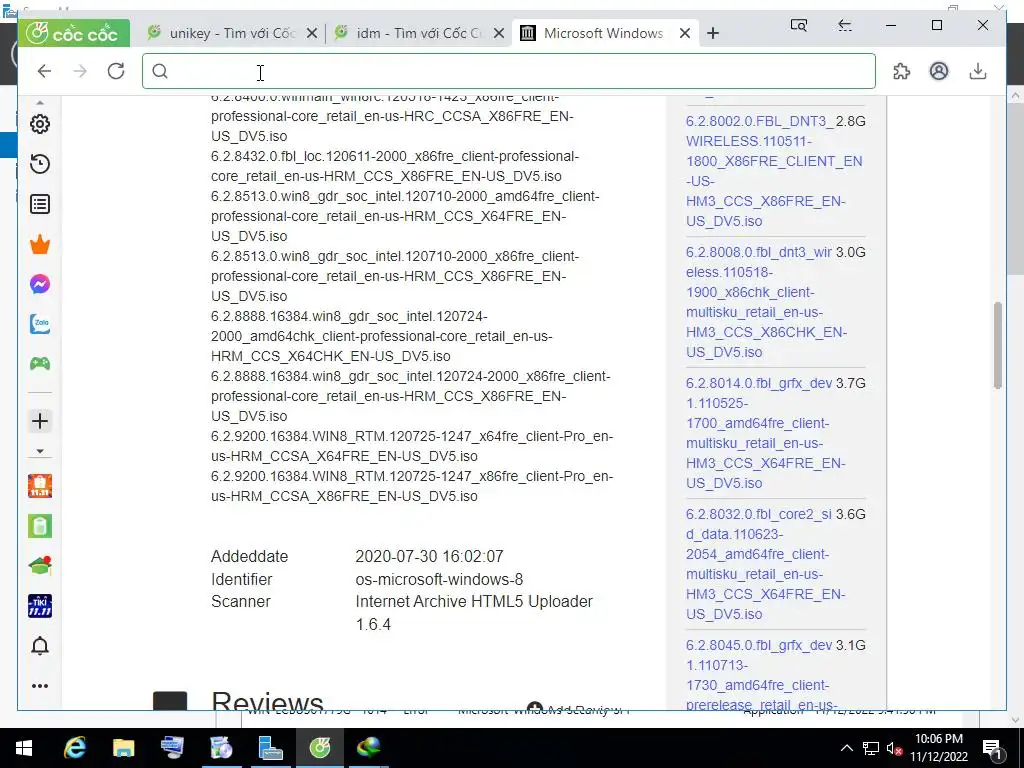Close the unikey tab

(312, 33)
